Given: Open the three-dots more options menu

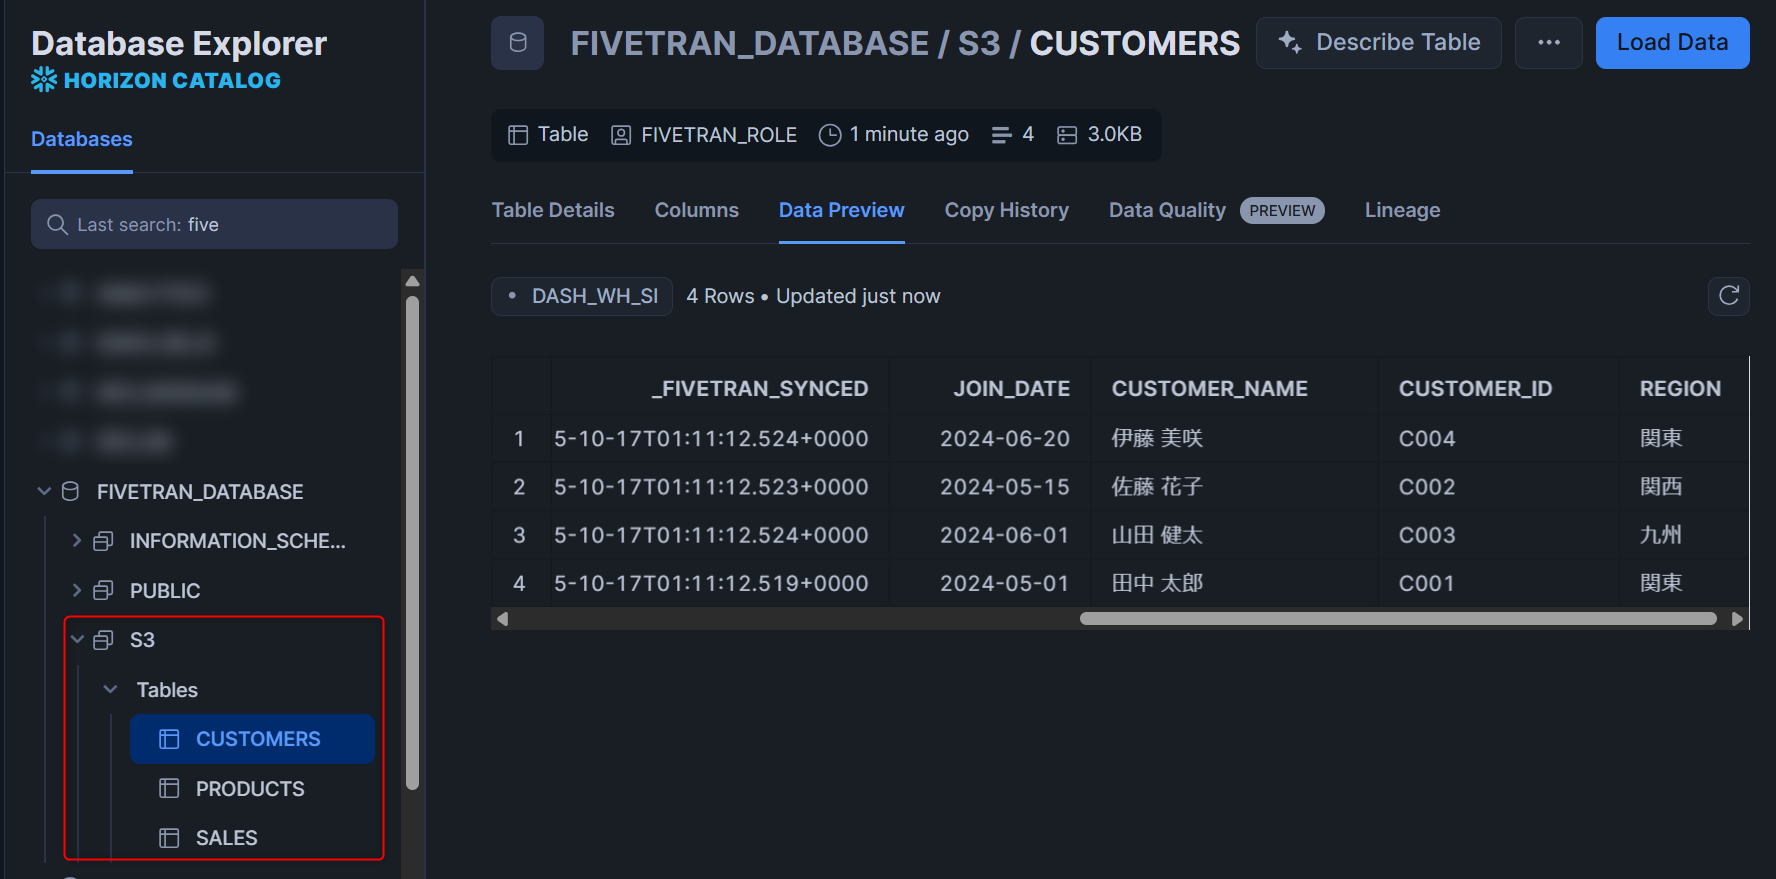Looking at the screenshot, I should point(1548,43).
